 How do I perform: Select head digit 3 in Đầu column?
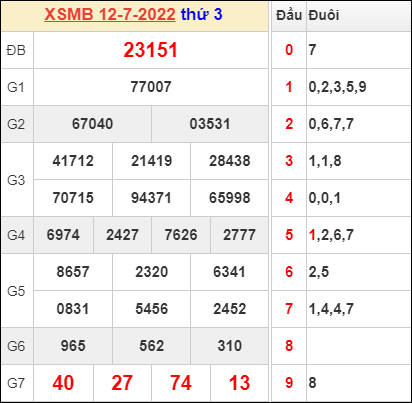pos(289,161)
